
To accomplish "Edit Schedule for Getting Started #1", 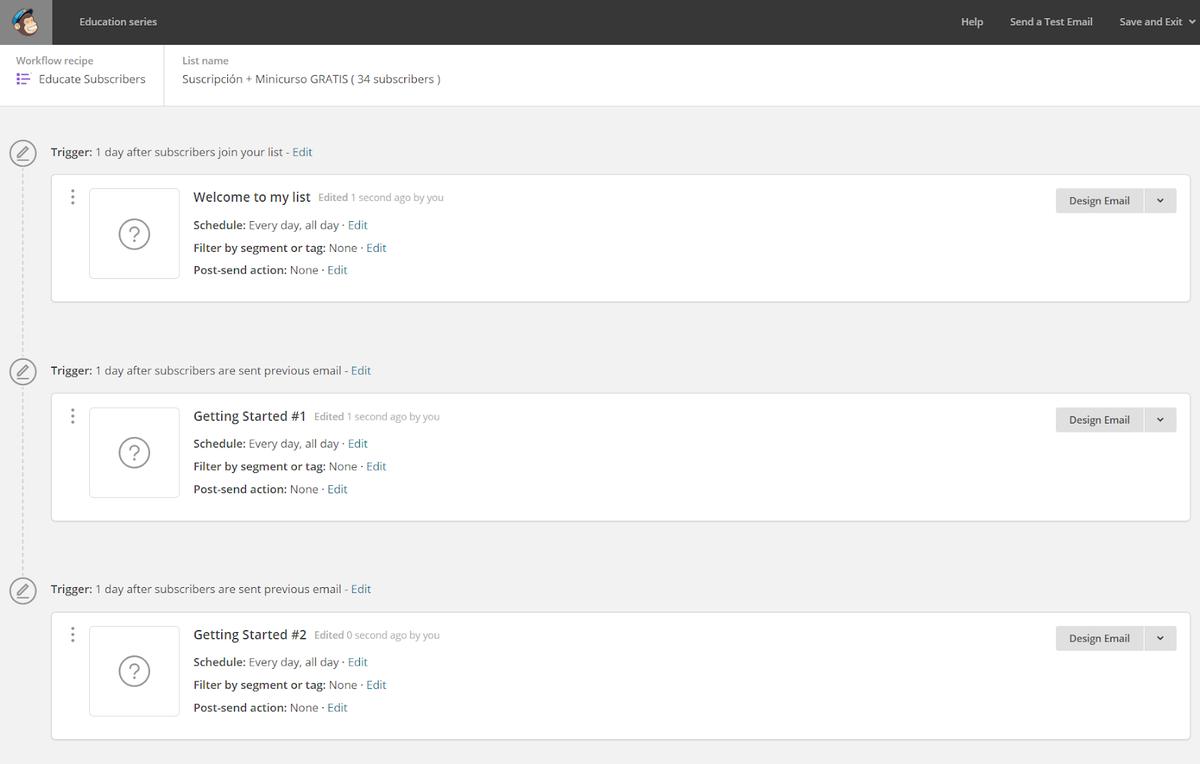I will [357, 444].
